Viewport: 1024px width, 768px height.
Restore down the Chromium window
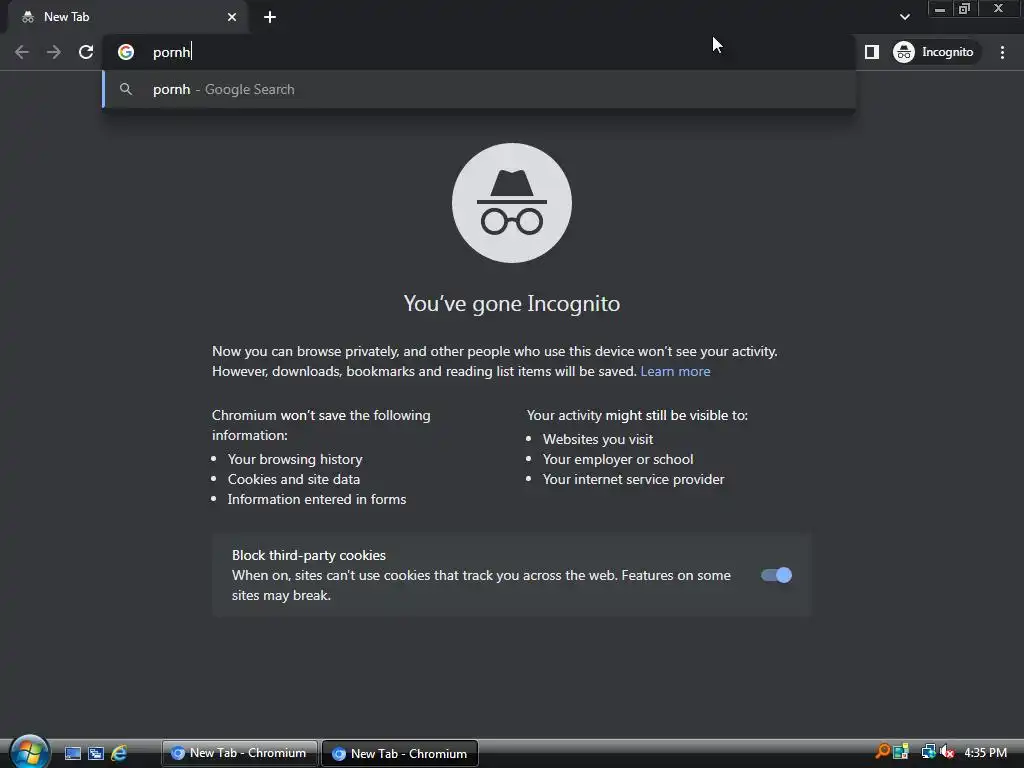coord(965,9)
